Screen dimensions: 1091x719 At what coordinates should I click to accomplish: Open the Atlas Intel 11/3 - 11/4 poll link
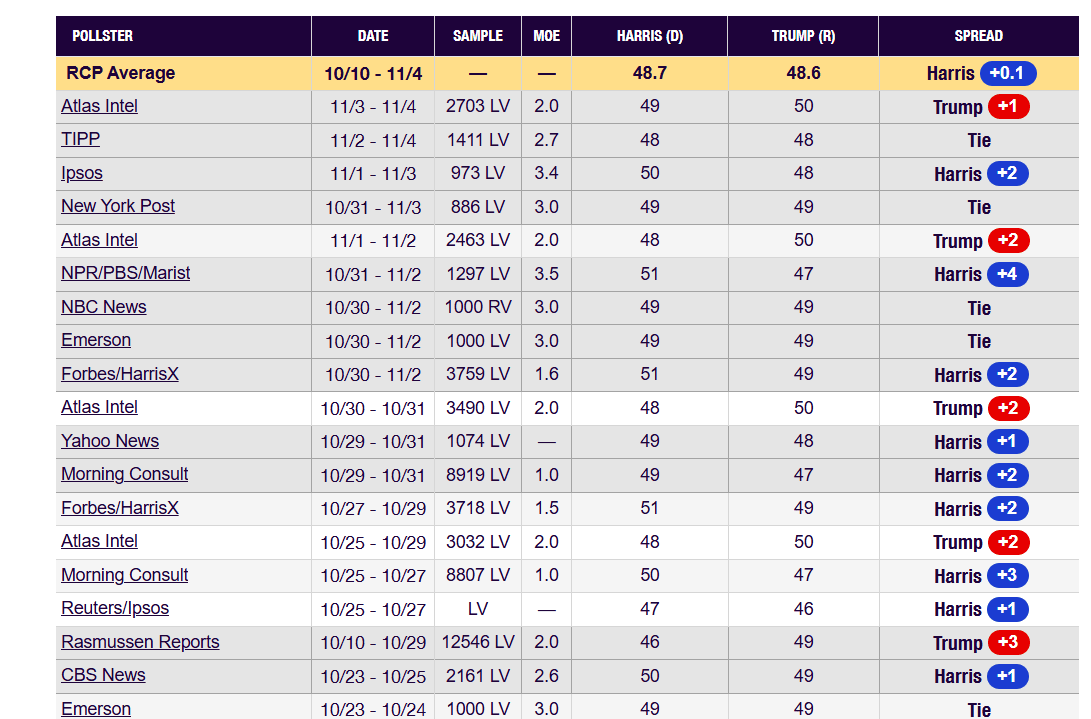pyautogui.click(x=99, y=106)
